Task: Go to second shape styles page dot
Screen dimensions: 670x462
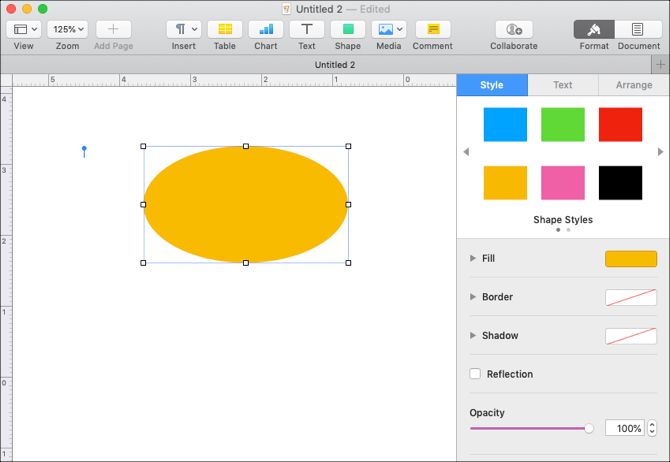Action: pyautogui.click(x=568, y=230)
